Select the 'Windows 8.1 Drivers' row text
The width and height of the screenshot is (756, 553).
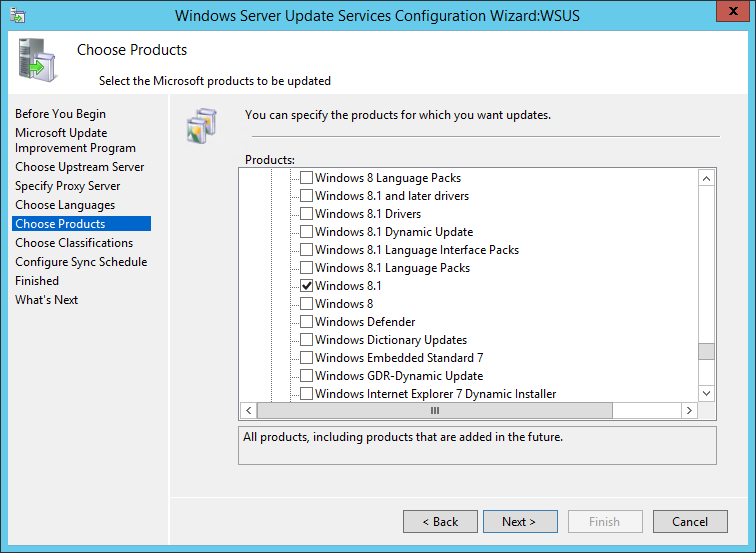(368, 214)
